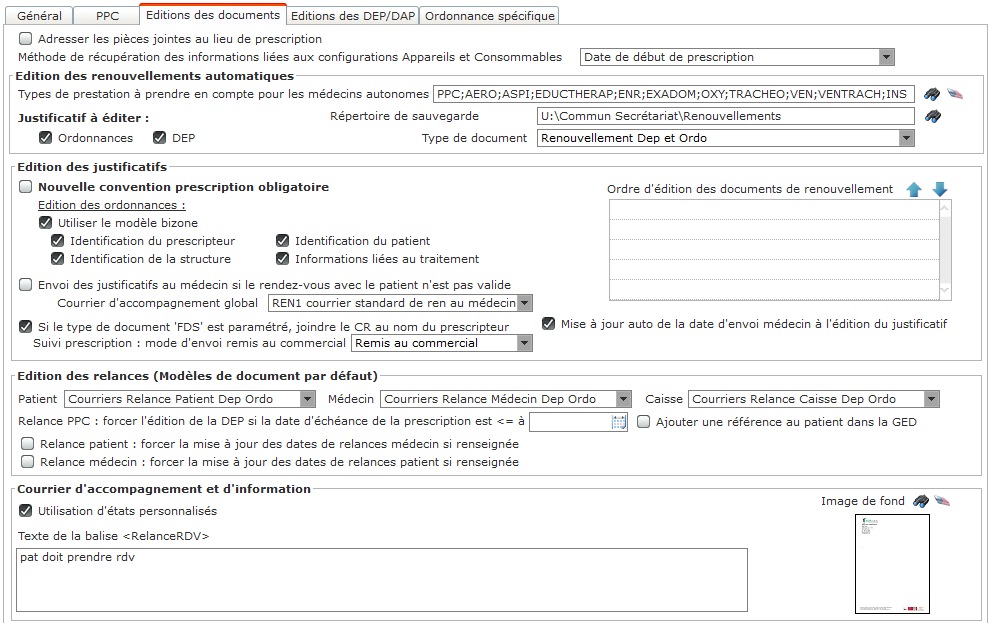Check Adresser les pièces jointes au lieu de prescription
Image resolution: width=991 pixels, height=623 pixels.
[x=26, y=39]
